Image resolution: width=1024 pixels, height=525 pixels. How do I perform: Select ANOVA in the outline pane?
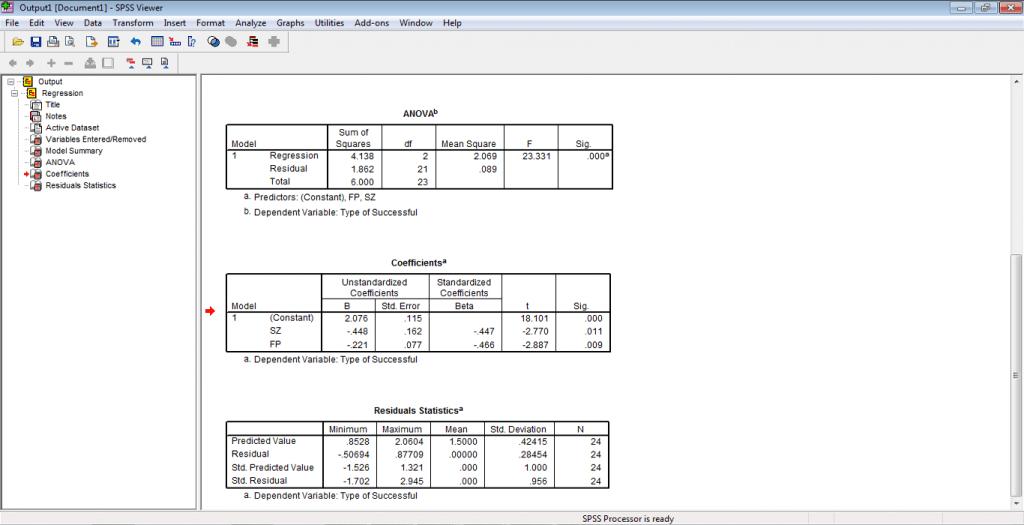point(59,162)
